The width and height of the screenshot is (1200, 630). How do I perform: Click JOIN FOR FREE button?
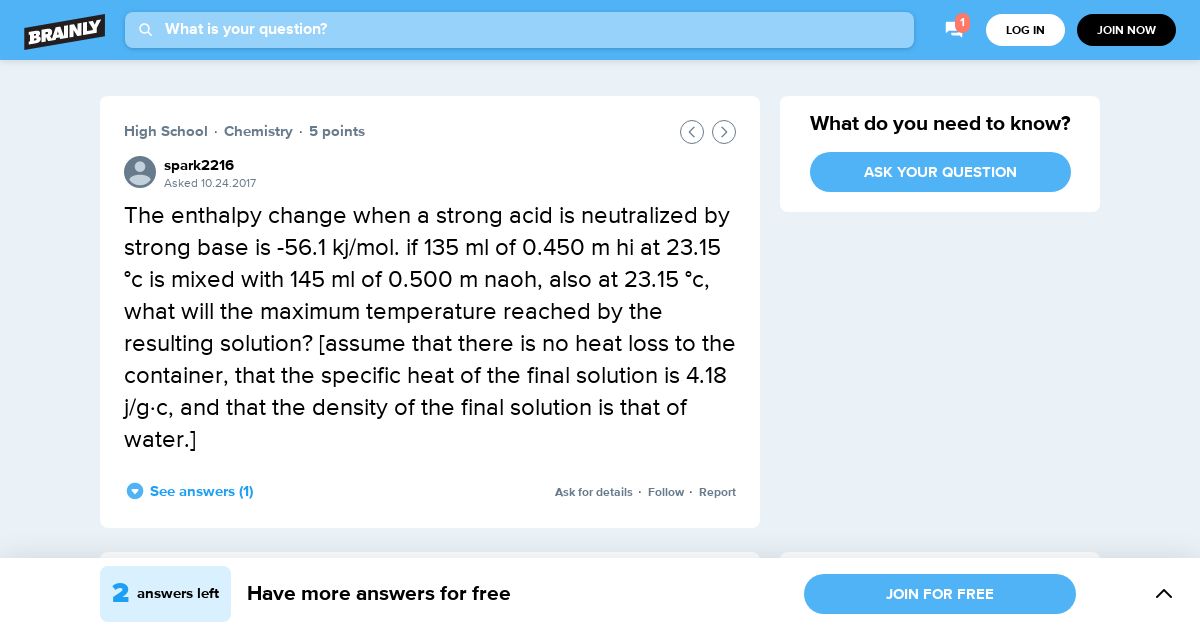click(x=940, y=594)
